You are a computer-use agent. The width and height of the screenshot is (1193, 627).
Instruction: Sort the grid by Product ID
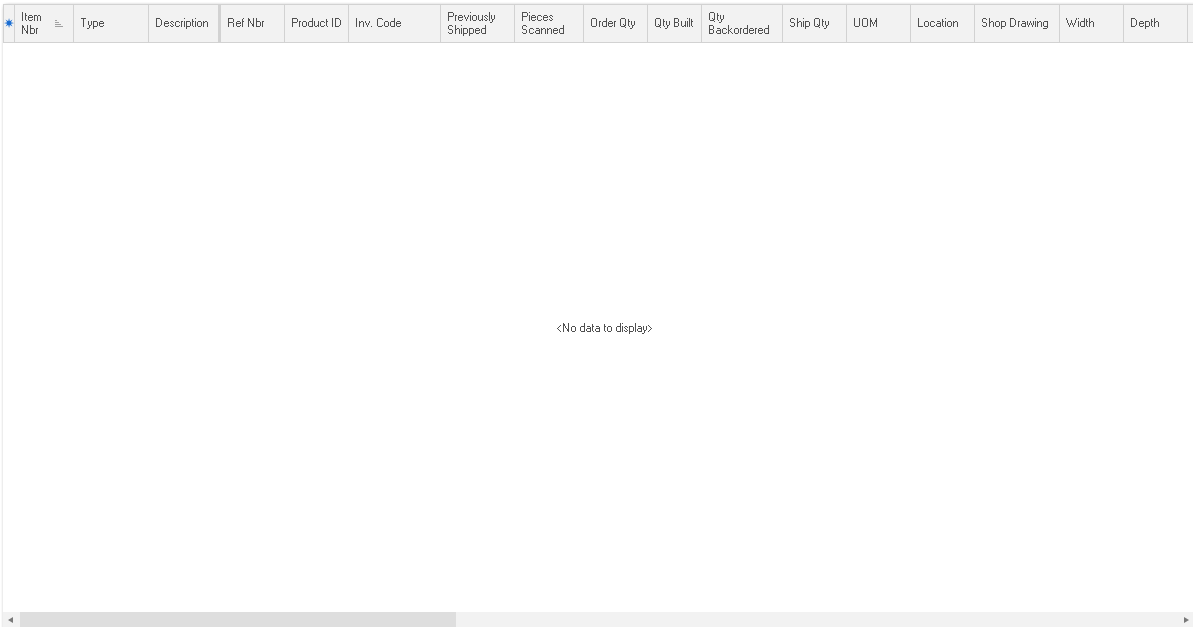(x=316, y=23)
